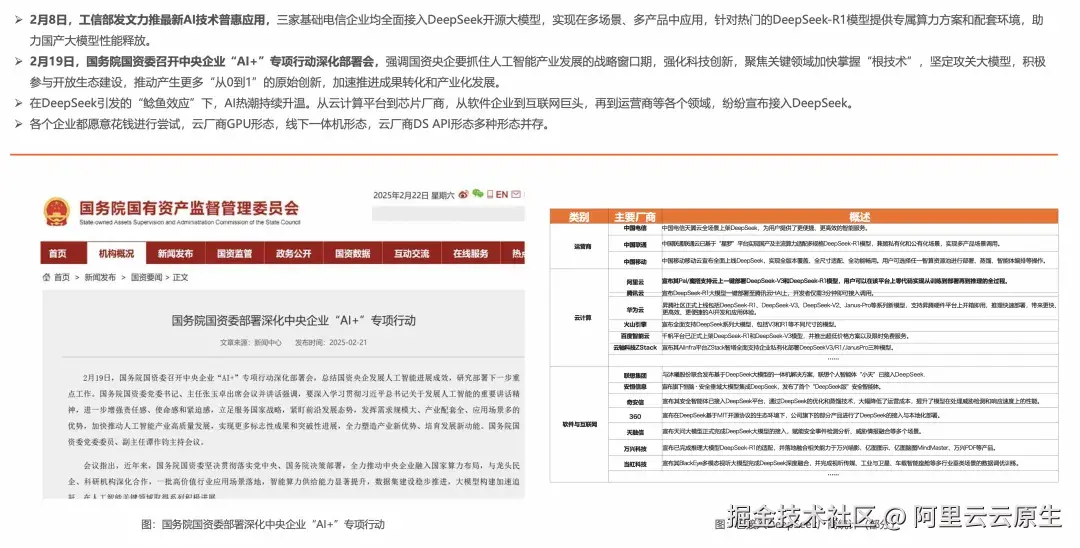Click 国资要闻 breadcrumb link
The height and width of the screenshot is (548, 1080).
click(x=147, y=277)
